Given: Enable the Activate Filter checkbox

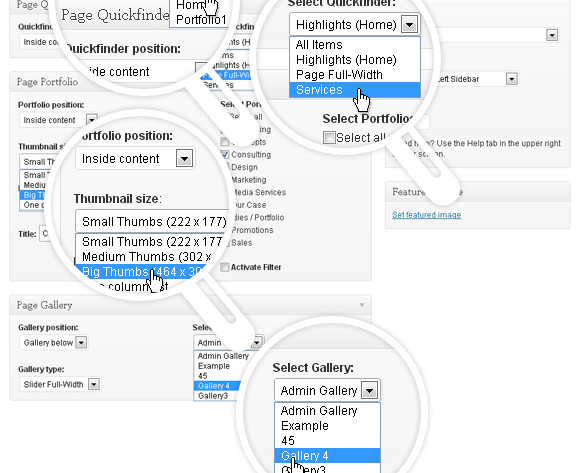Looking at the screenshot, I should pos(225,267).
